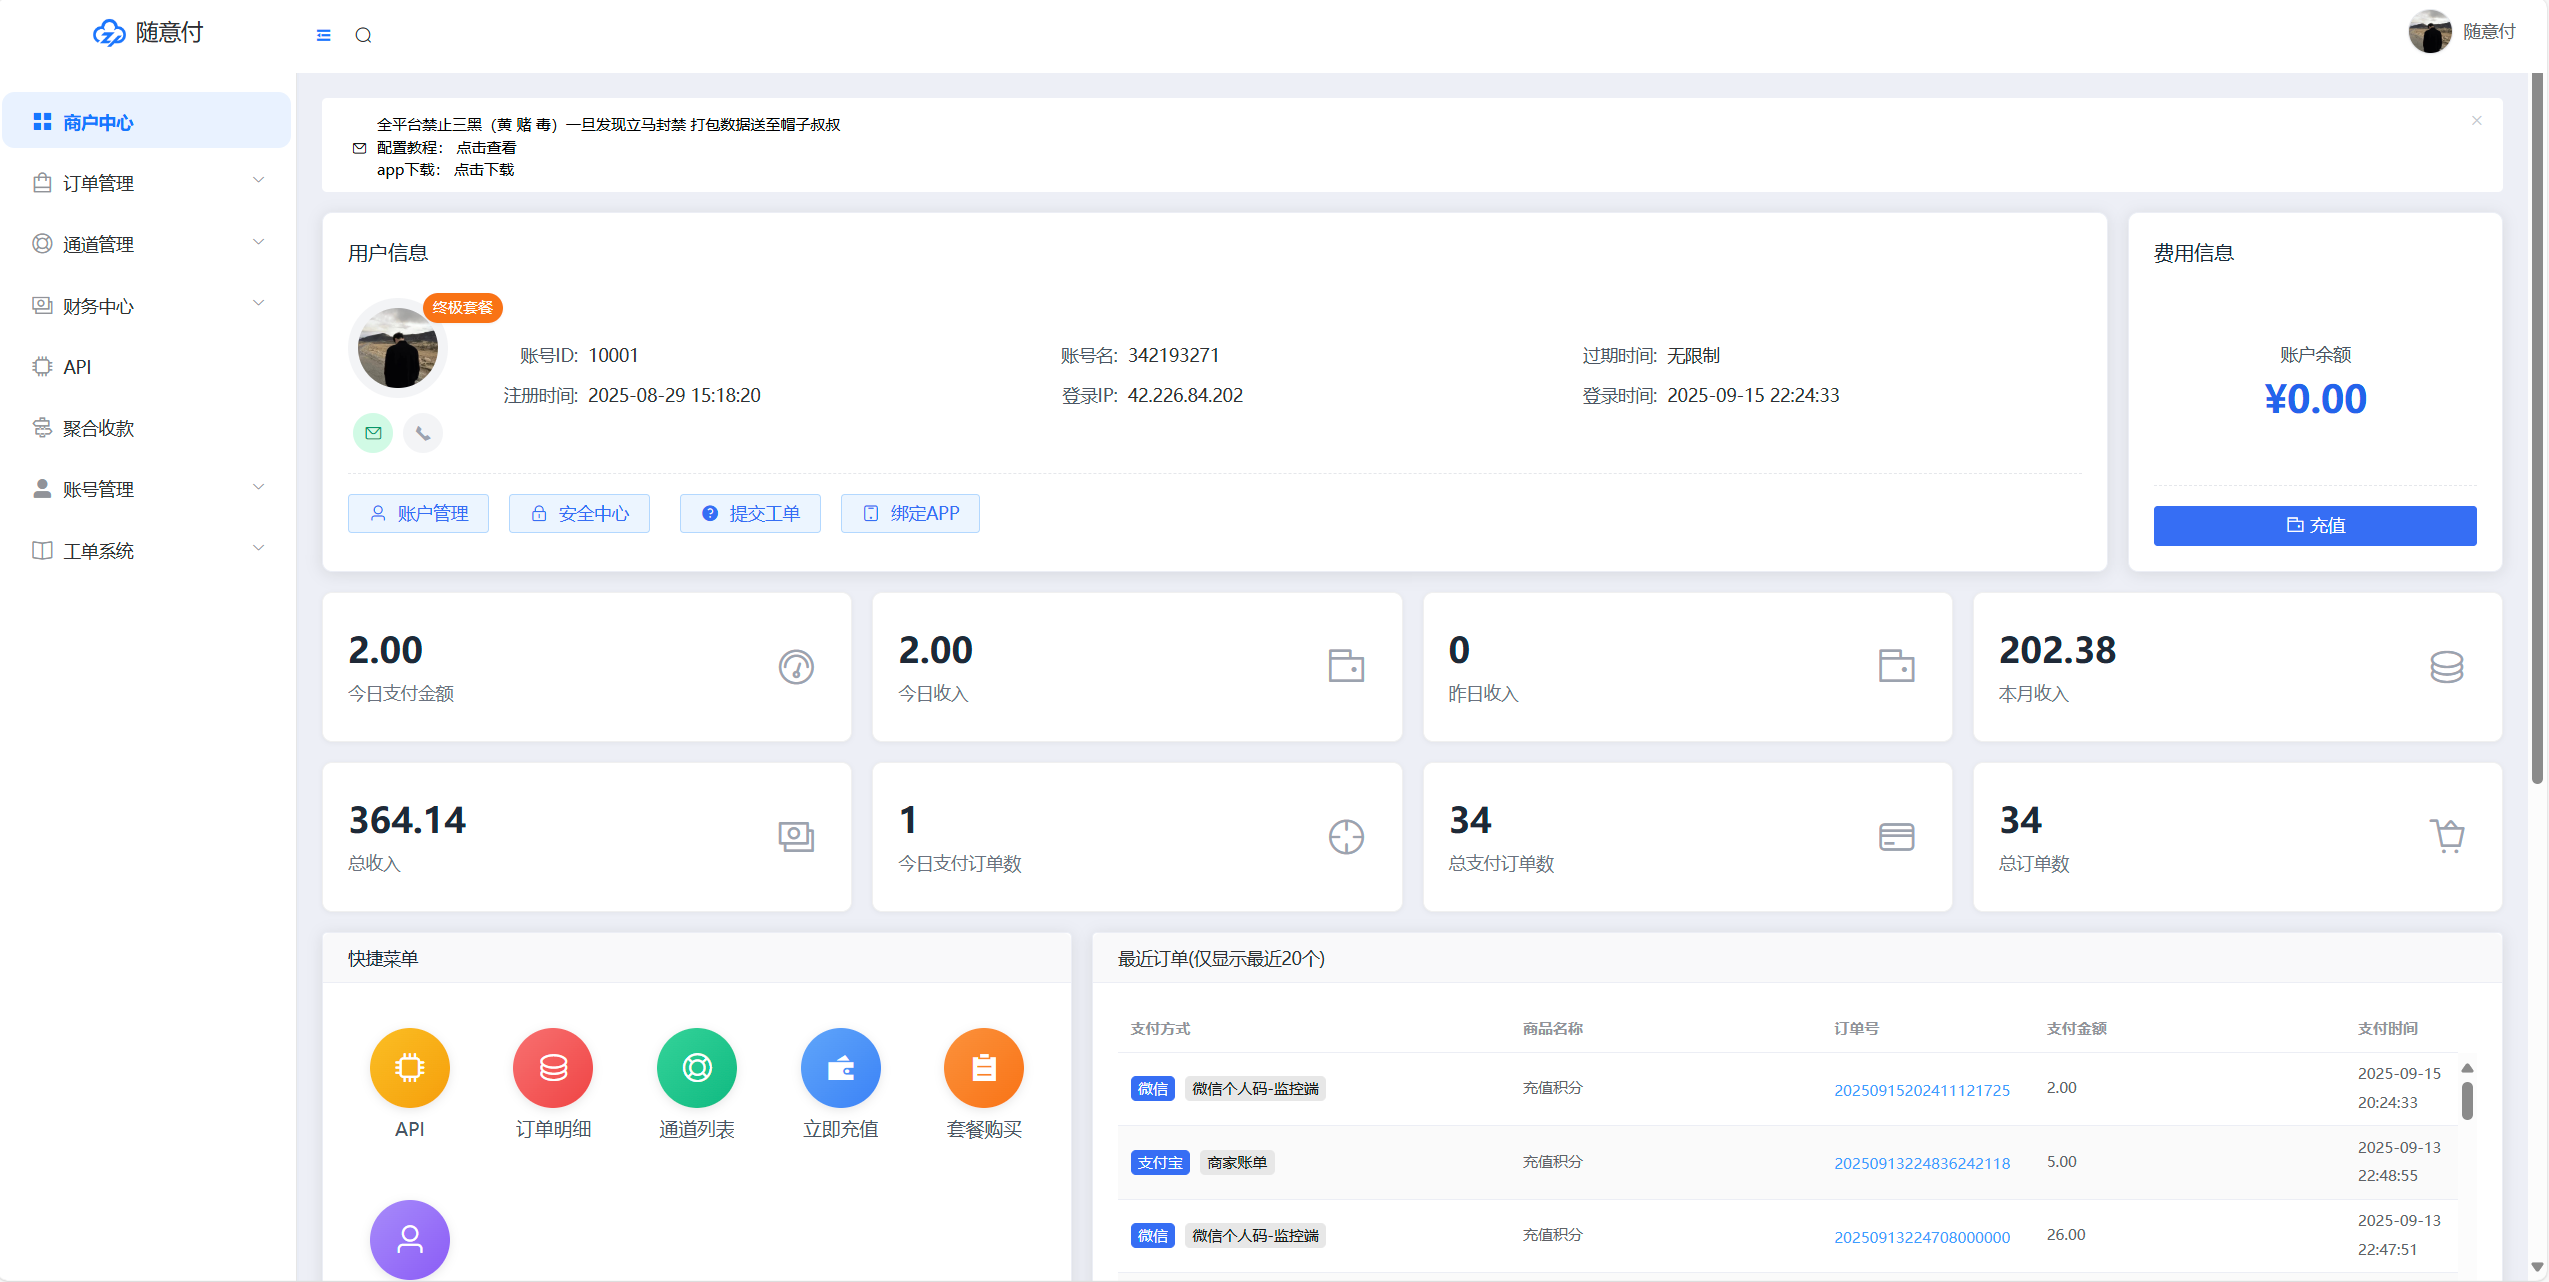Click the 安全中心 button

579,513
